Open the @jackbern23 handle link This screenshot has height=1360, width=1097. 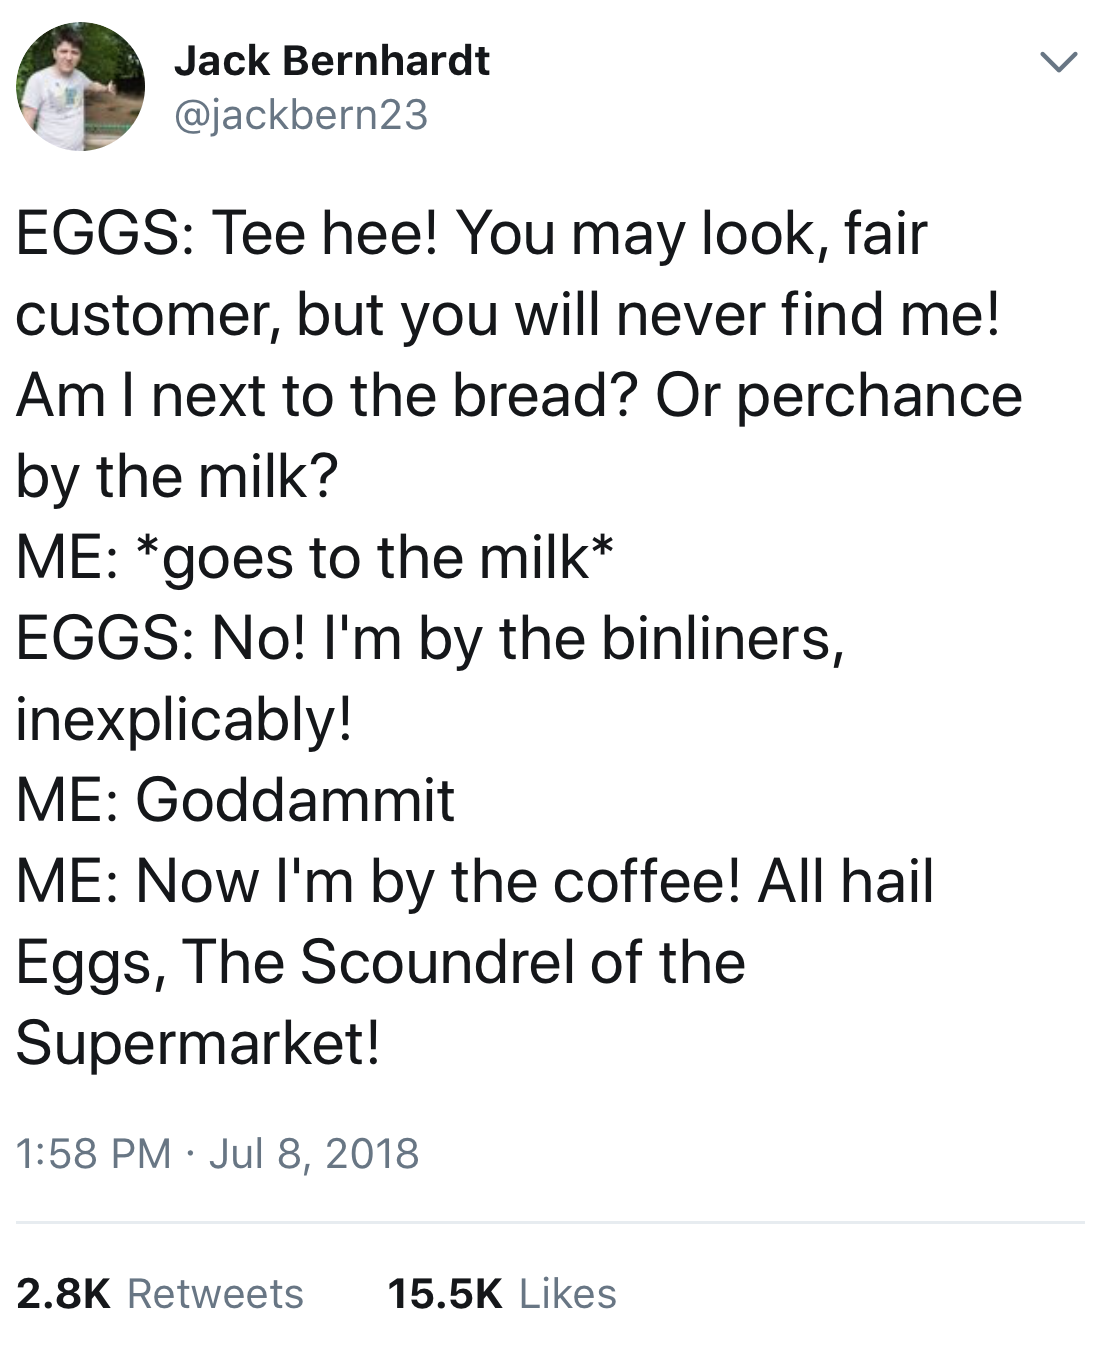(x=301, y=114)
